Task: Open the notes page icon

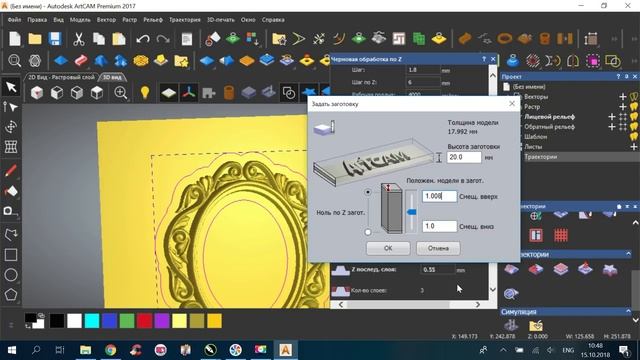Action: tap(187, 39)
